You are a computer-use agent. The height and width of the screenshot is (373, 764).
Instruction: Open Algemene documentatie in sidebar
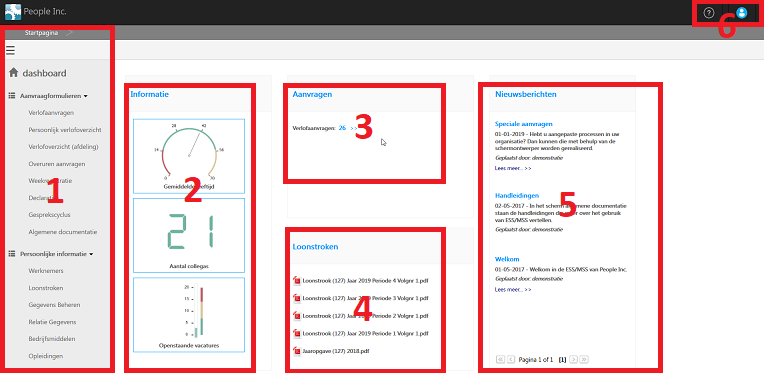tap(63, 232)
